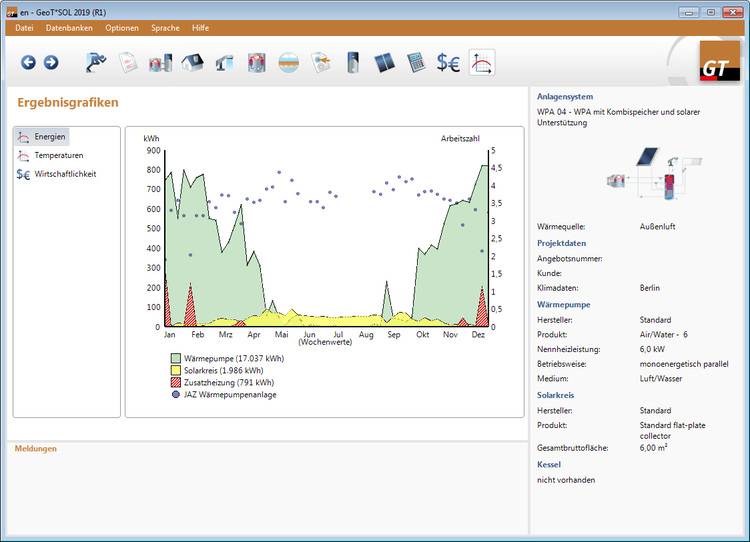Open the Datei menu
Image resolution: width=750 pixels, height=542 pixels.
[x=24, y=28]
